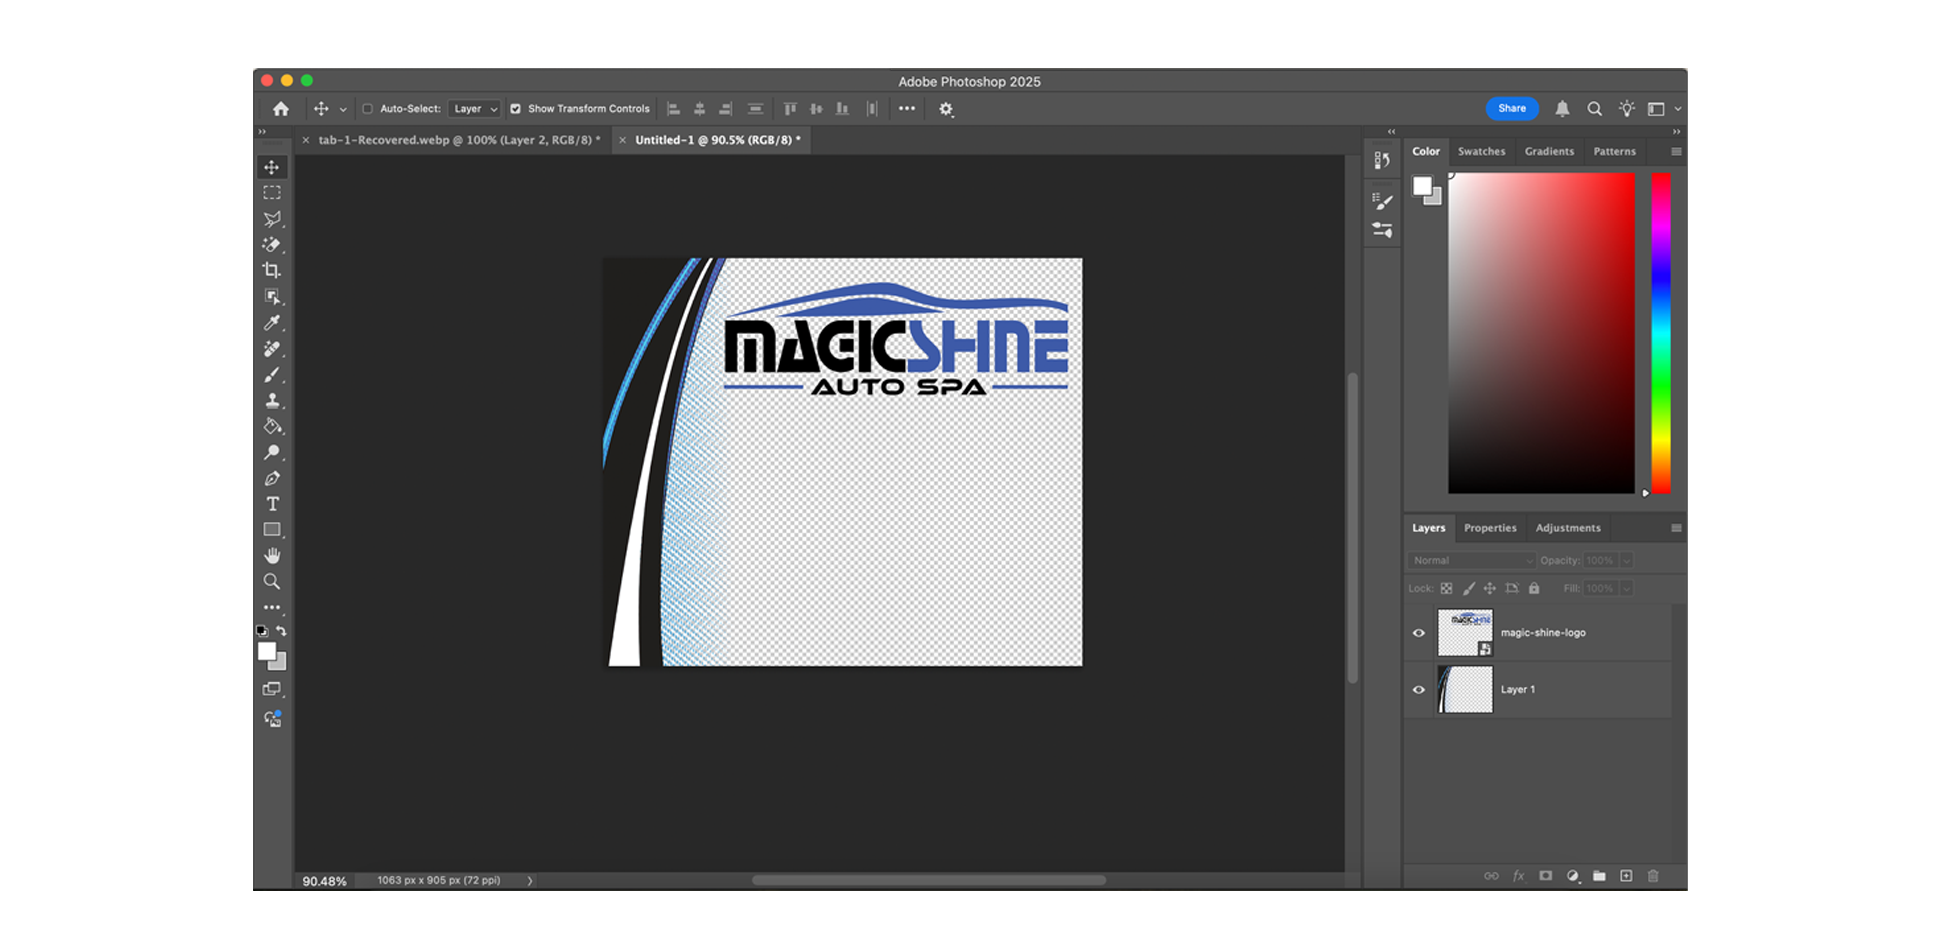The height and width of the screenshot is (950, 1960).
Task: Hide the magic-shine-logo layer
Action: 1418,633
